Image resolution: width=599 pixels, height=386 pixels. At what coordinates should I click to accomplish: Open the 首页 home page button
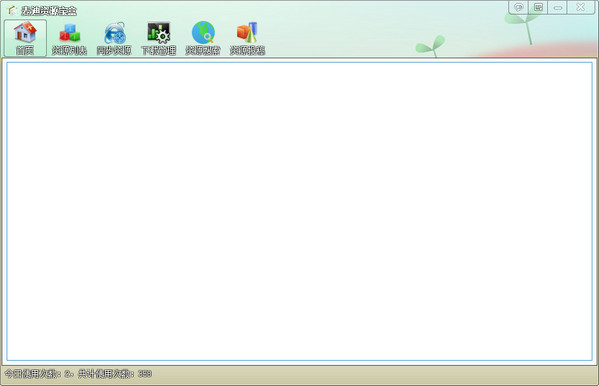25,38
